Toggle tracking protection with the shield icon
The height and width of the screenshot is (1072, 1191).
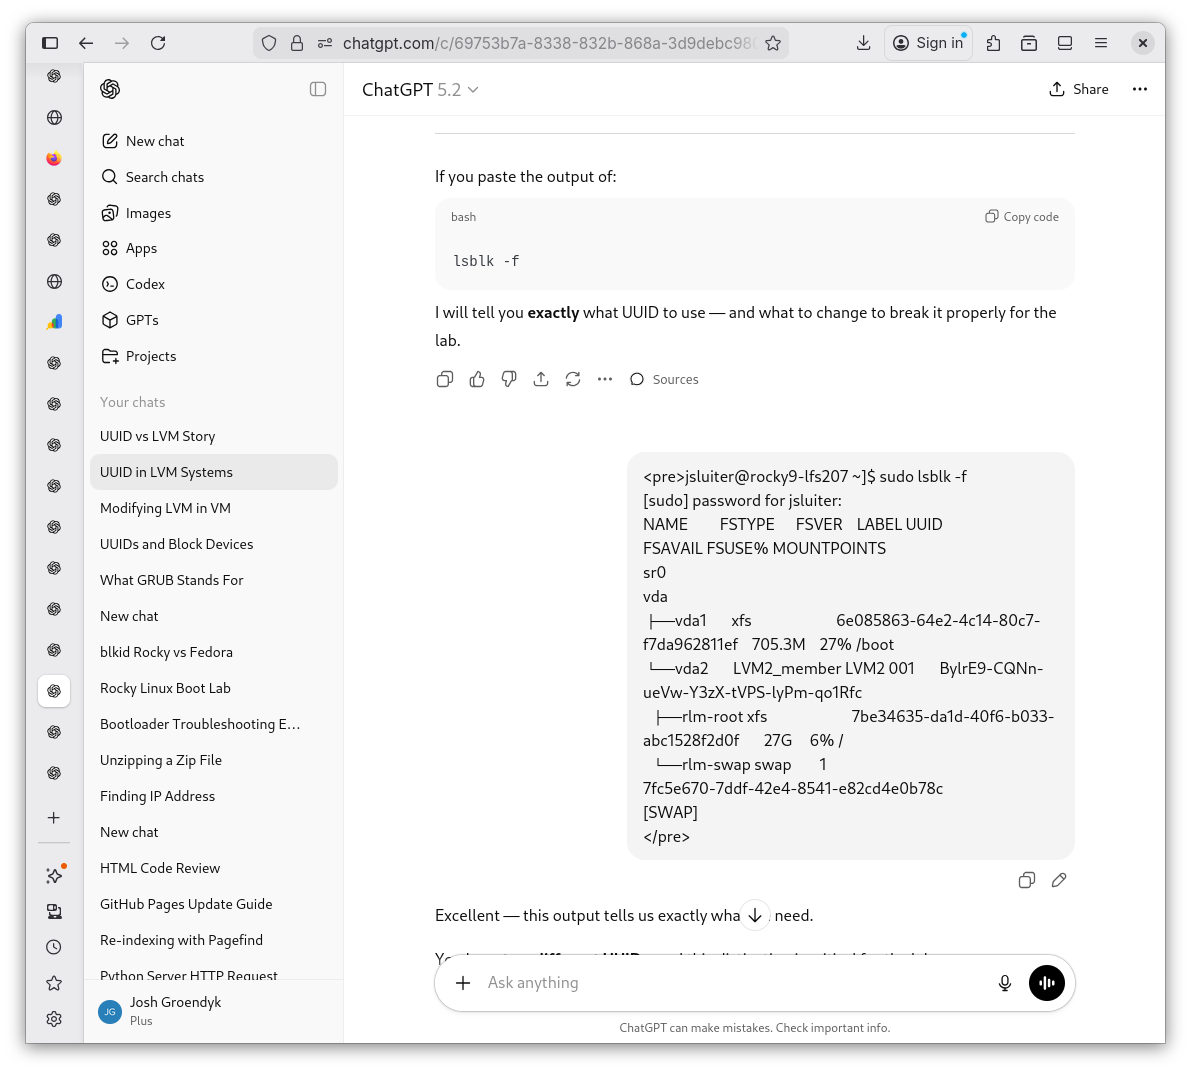pos(268,43)
